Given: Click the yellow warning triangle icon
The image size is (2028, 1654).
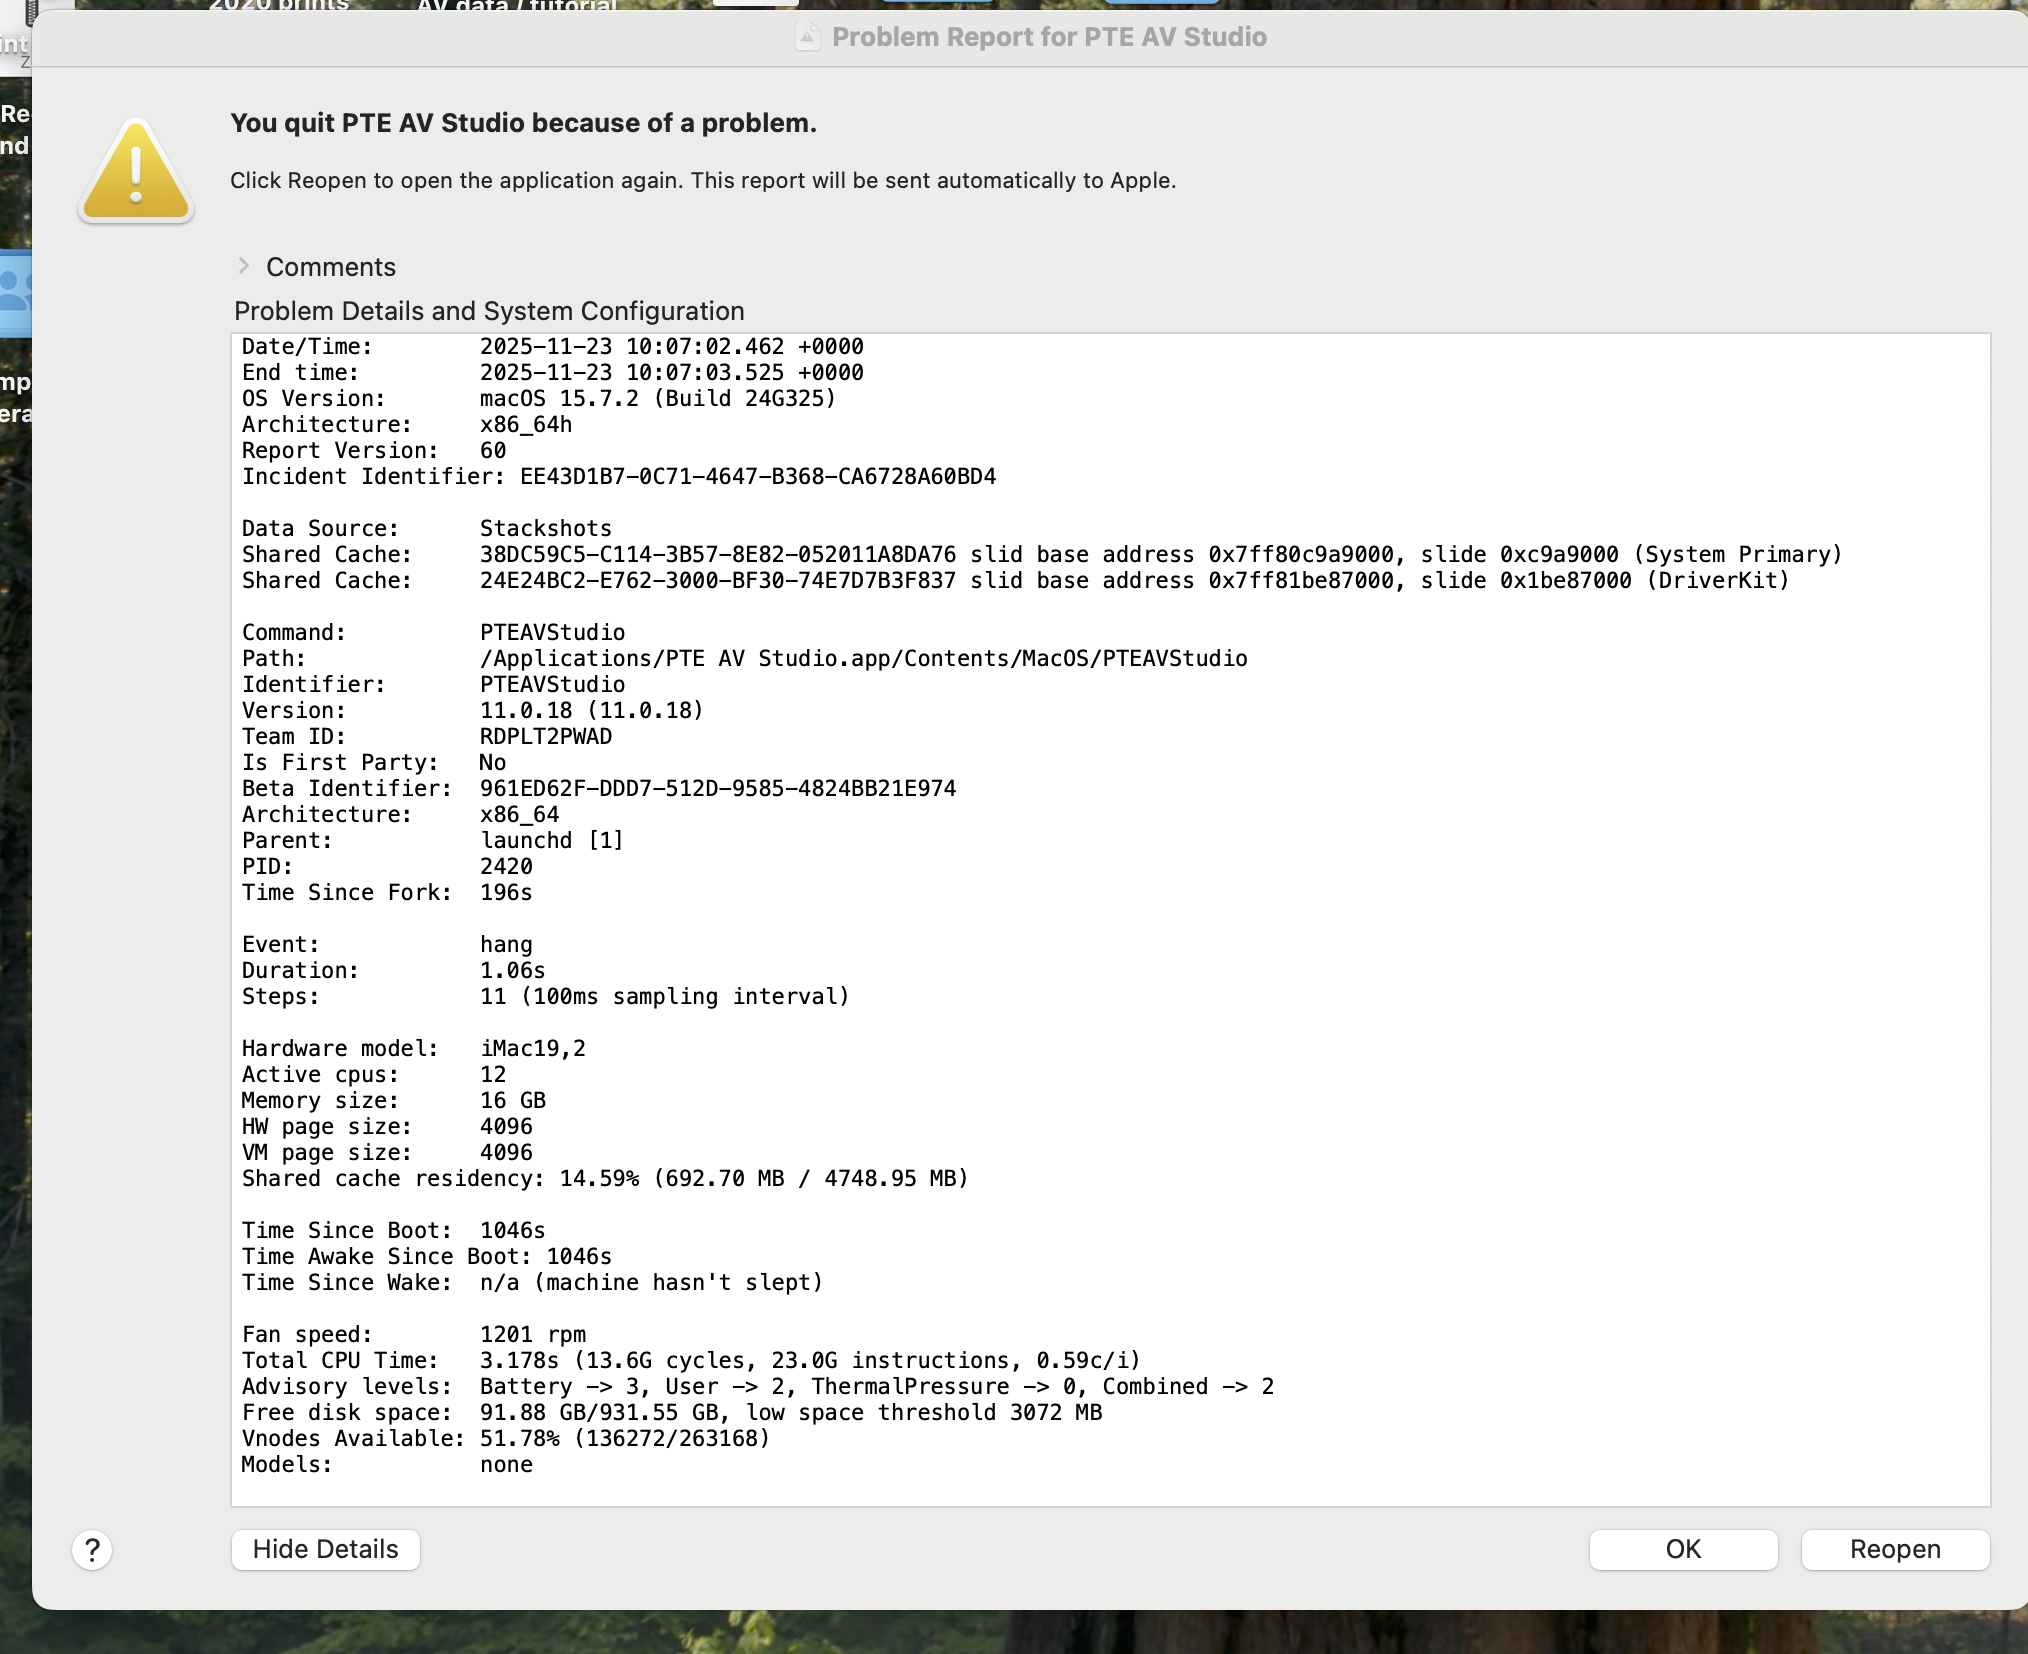Looking at the screenshot, I should pyautogui.click(x=136, y=172).
